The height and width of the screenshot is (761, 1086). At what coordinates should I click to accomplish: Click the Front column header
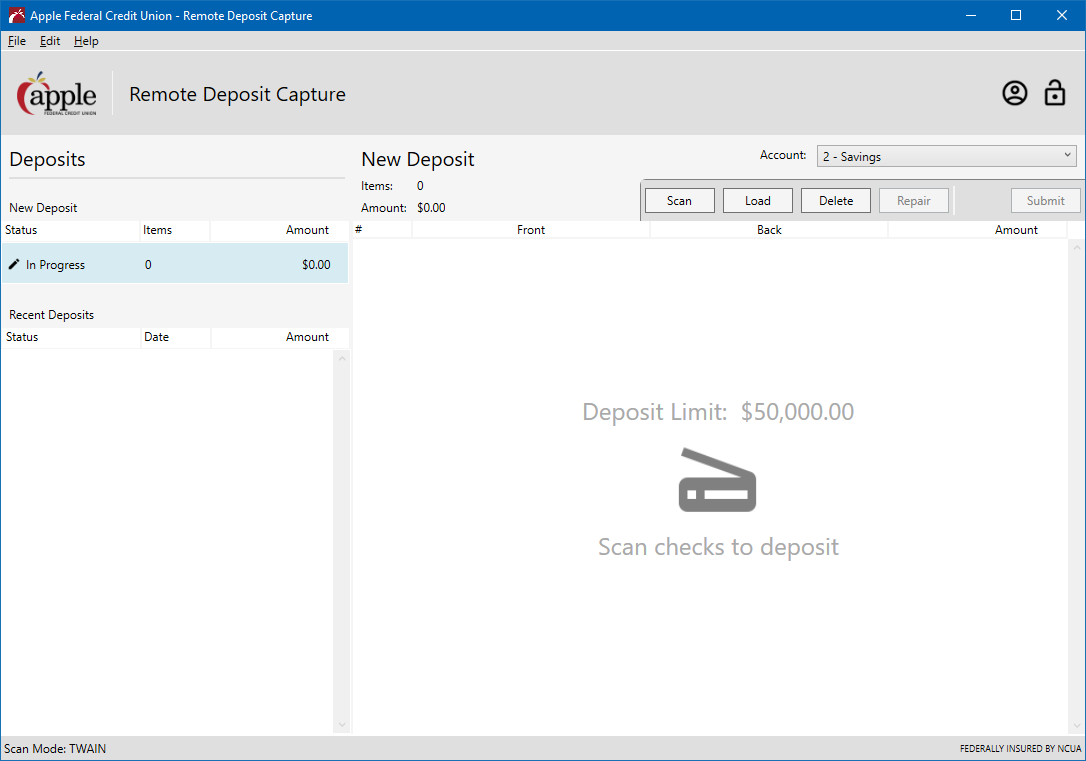tap(531, 230)
